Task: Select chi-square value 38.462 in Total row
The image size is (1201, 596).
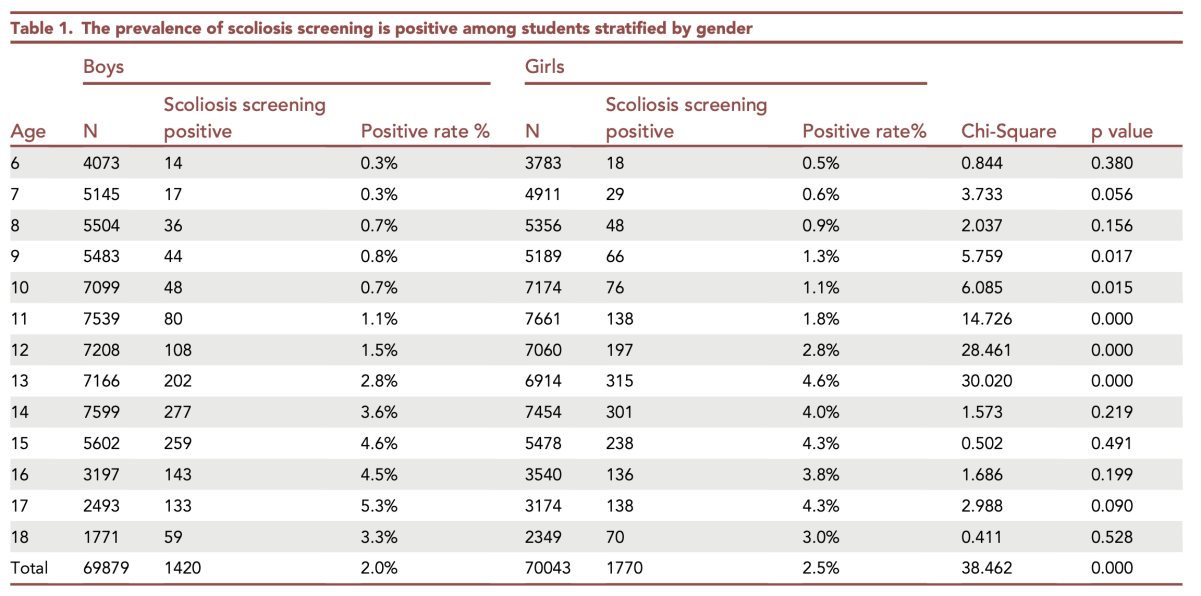Action: [987, 568]
